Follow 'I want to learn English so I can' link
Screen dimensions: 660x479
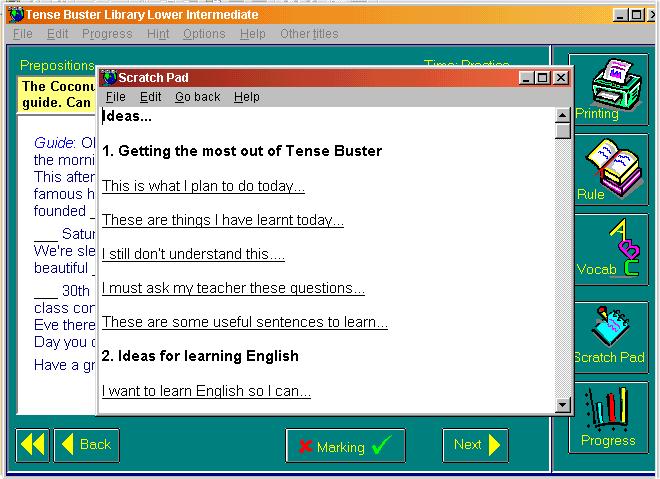click(206, 391)
